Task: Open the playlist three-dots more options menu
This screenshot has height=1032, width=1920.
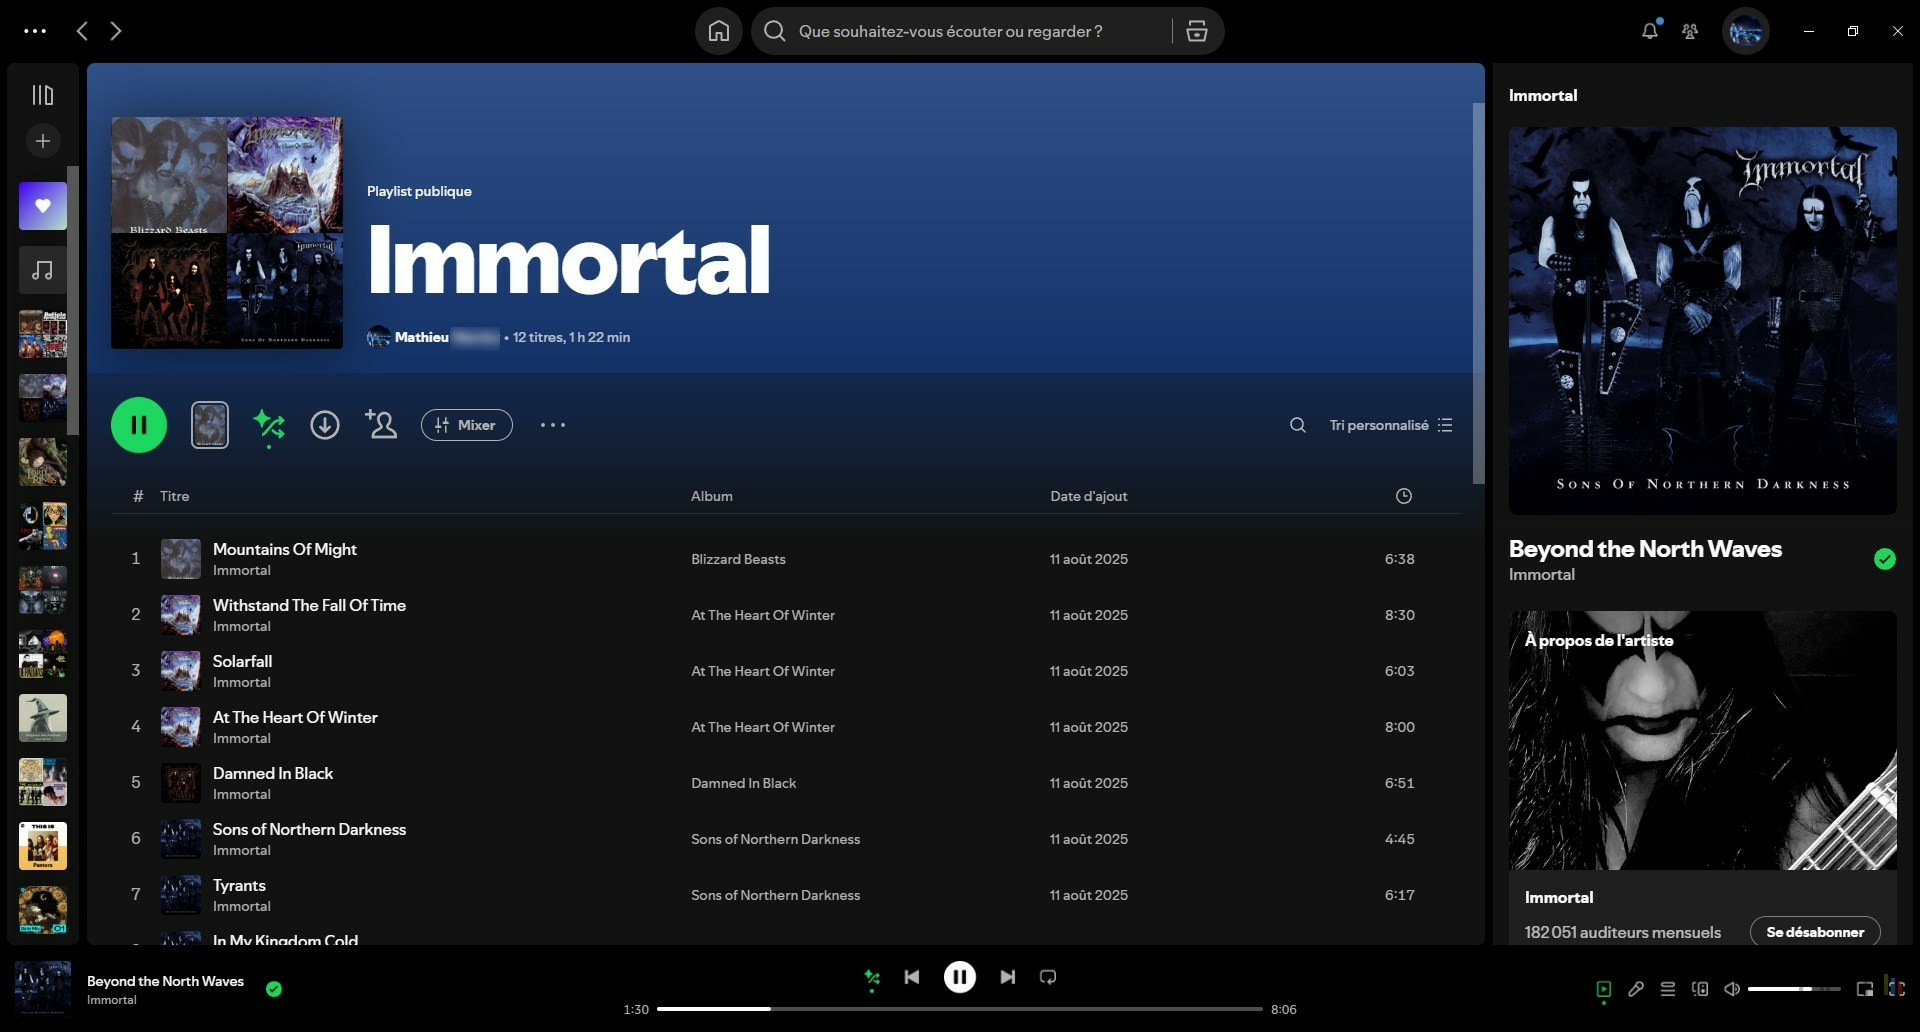Action: coord(553,425)
